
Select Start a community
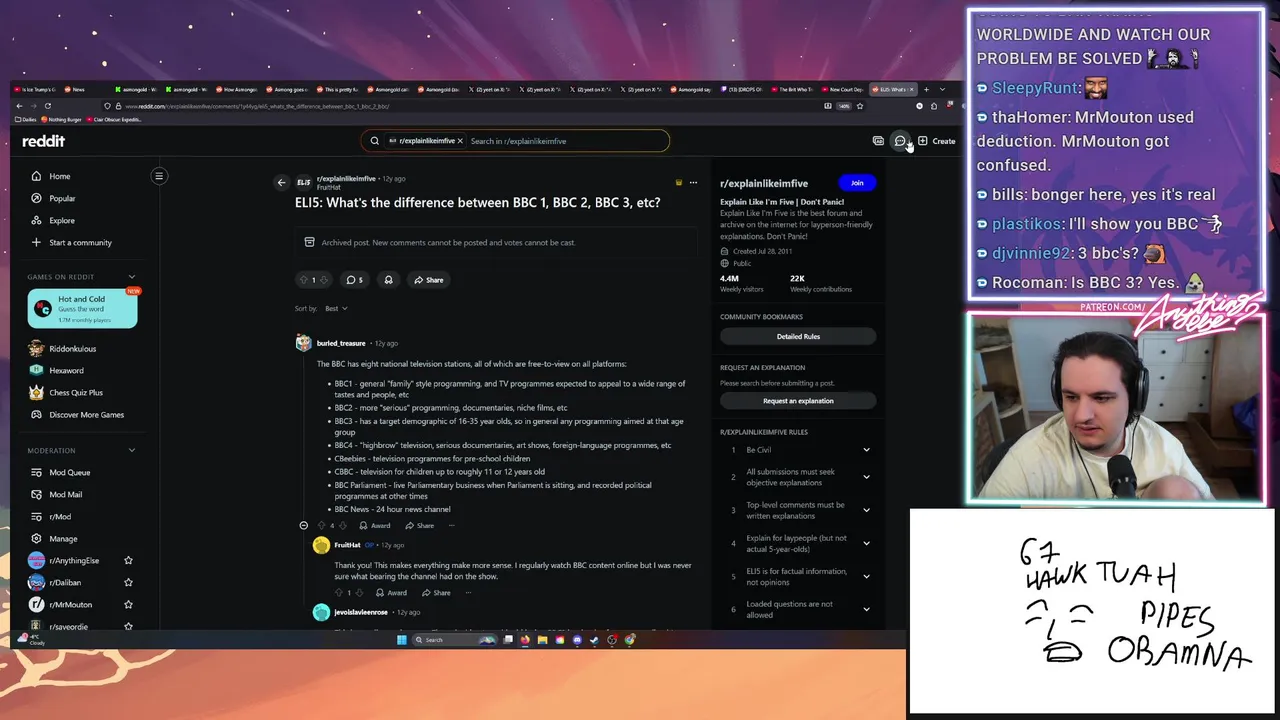[x=80, y=242]
